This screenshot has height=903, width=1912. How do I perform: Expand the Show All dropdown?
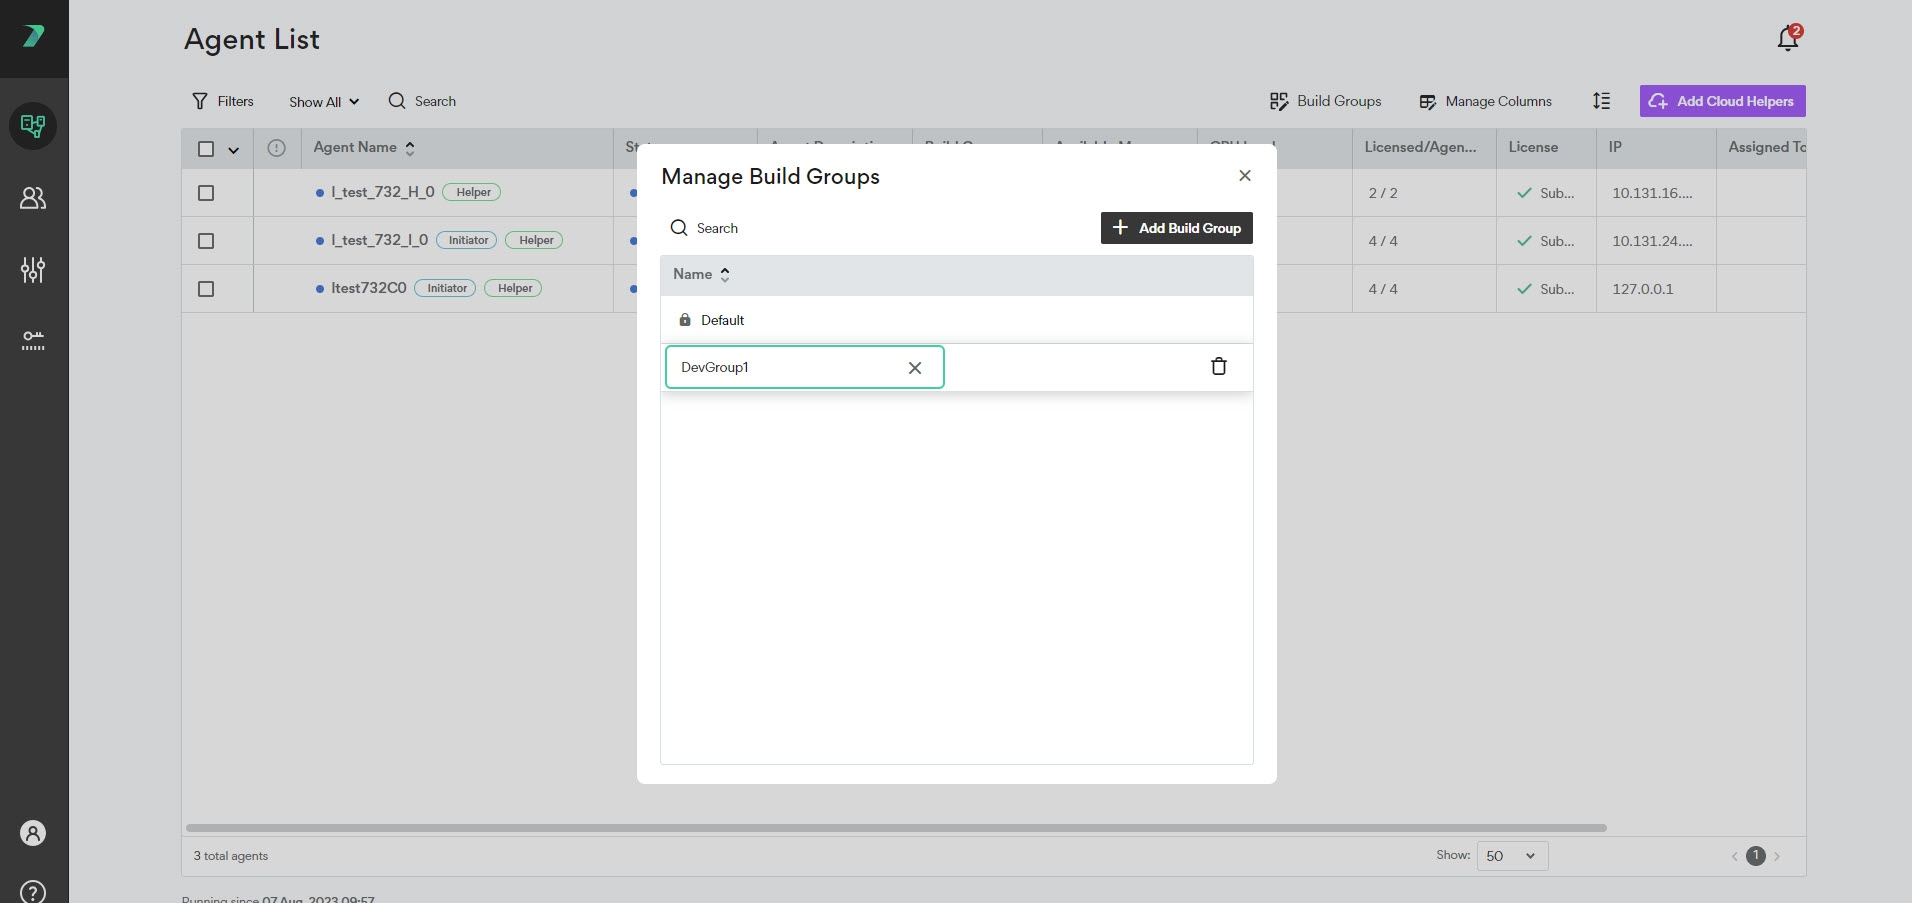click(x=323, y=102)
